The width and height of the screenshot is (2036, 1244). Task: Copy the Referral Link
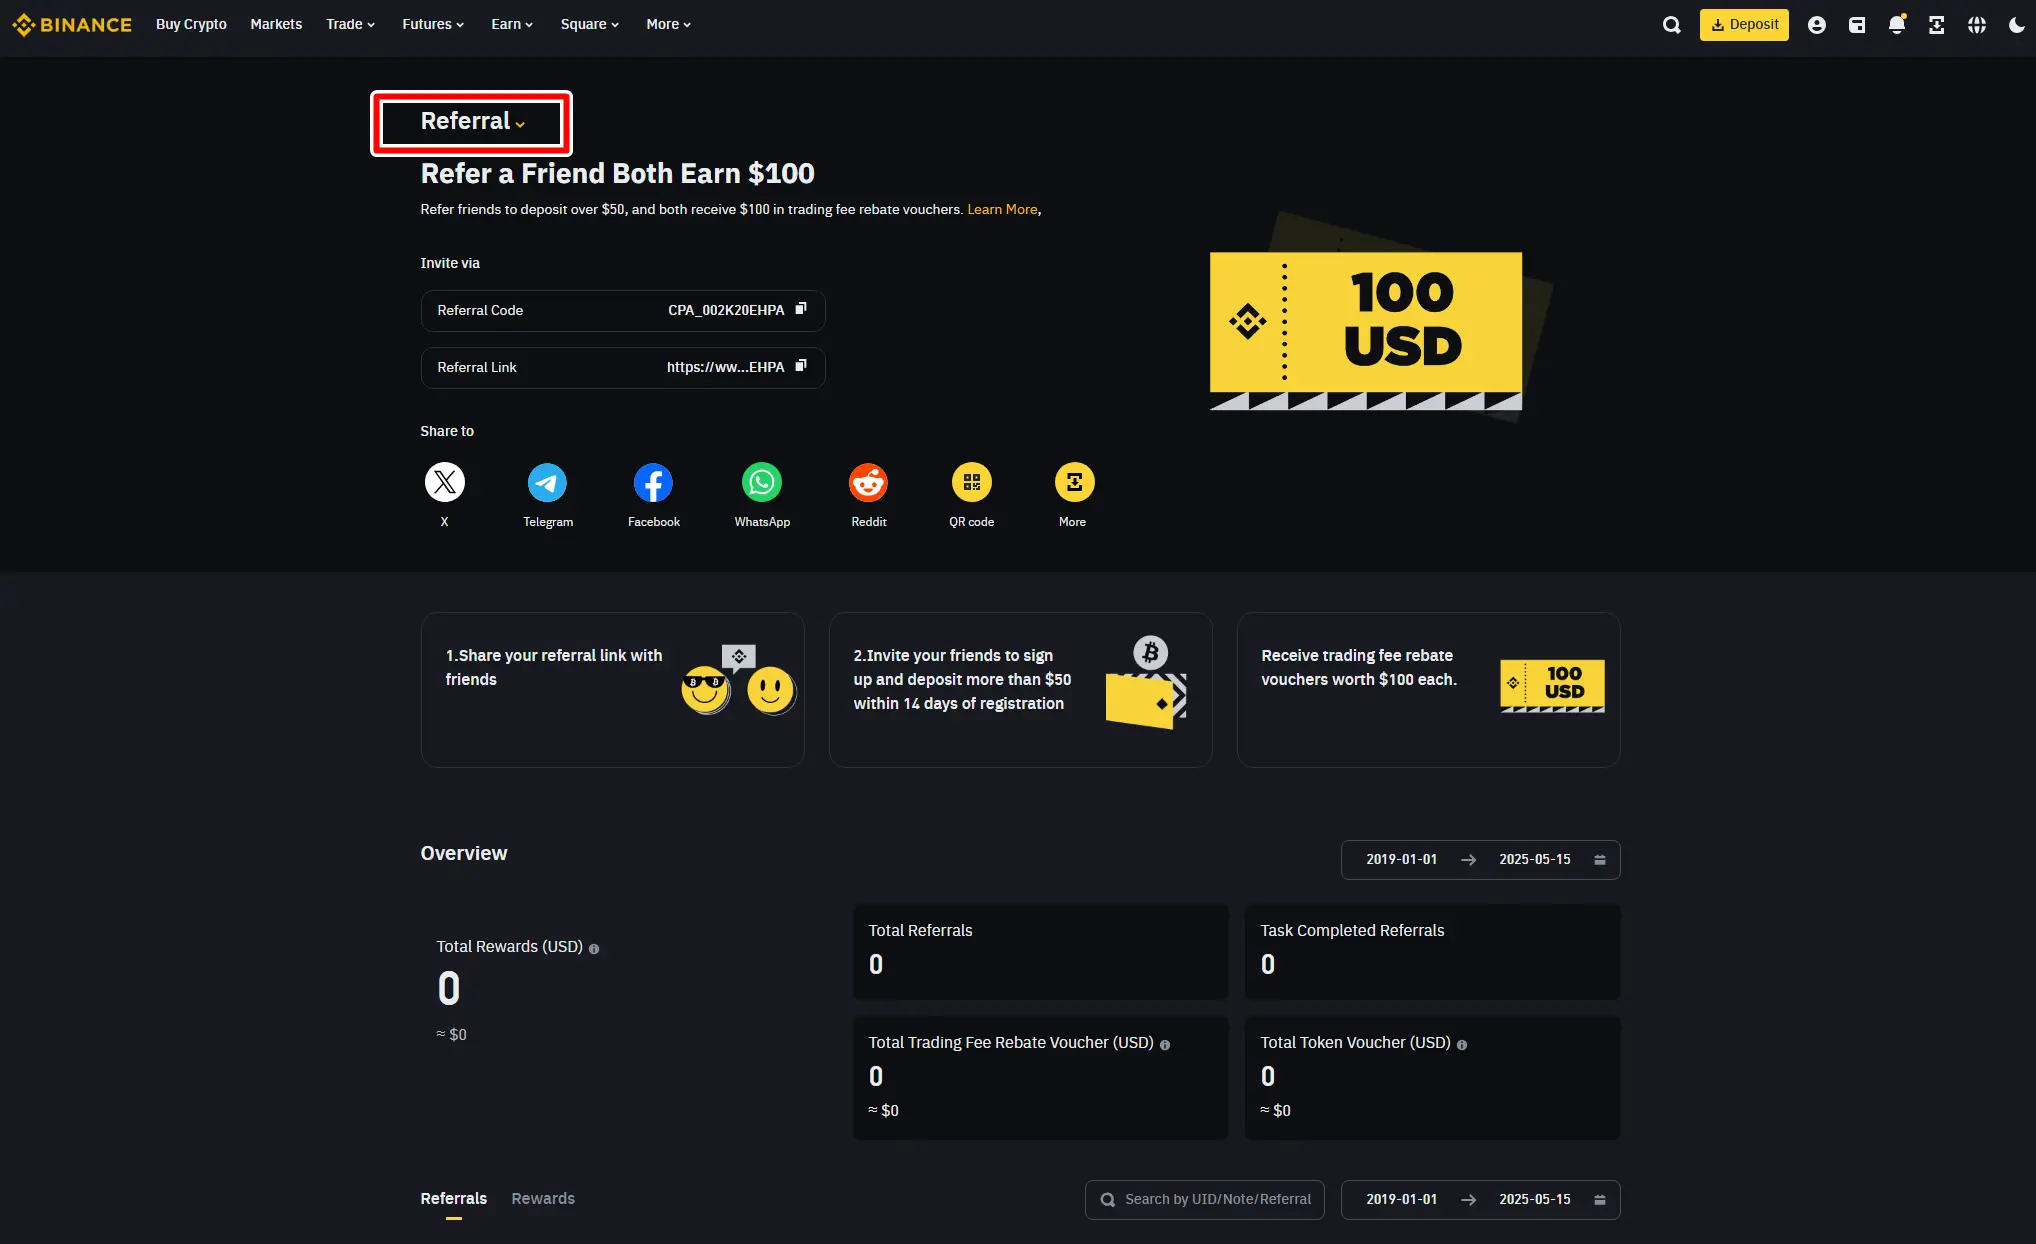800,366
